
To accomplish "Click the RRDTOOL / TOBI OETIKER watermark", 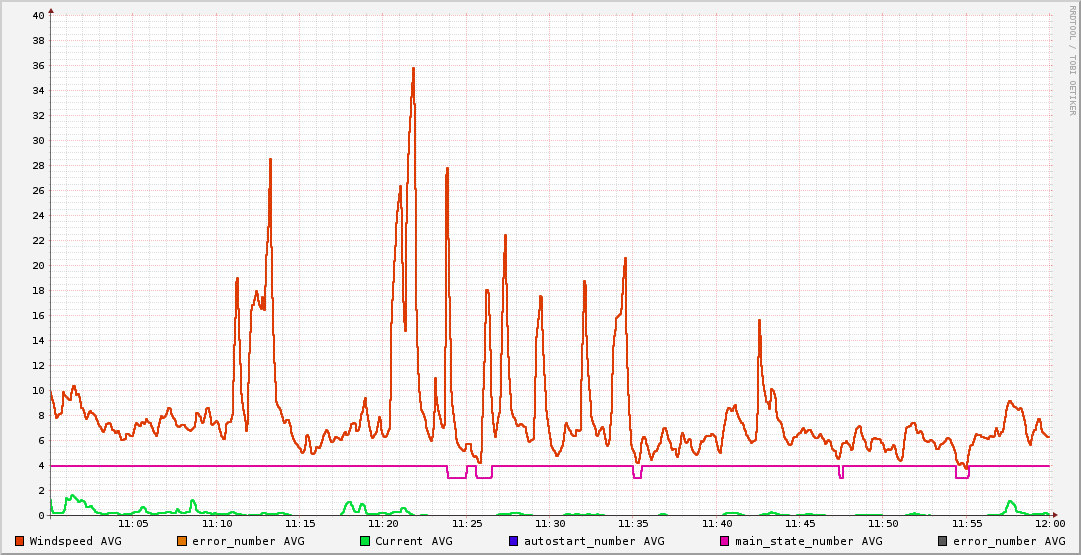I will (x=1072, y=60).
